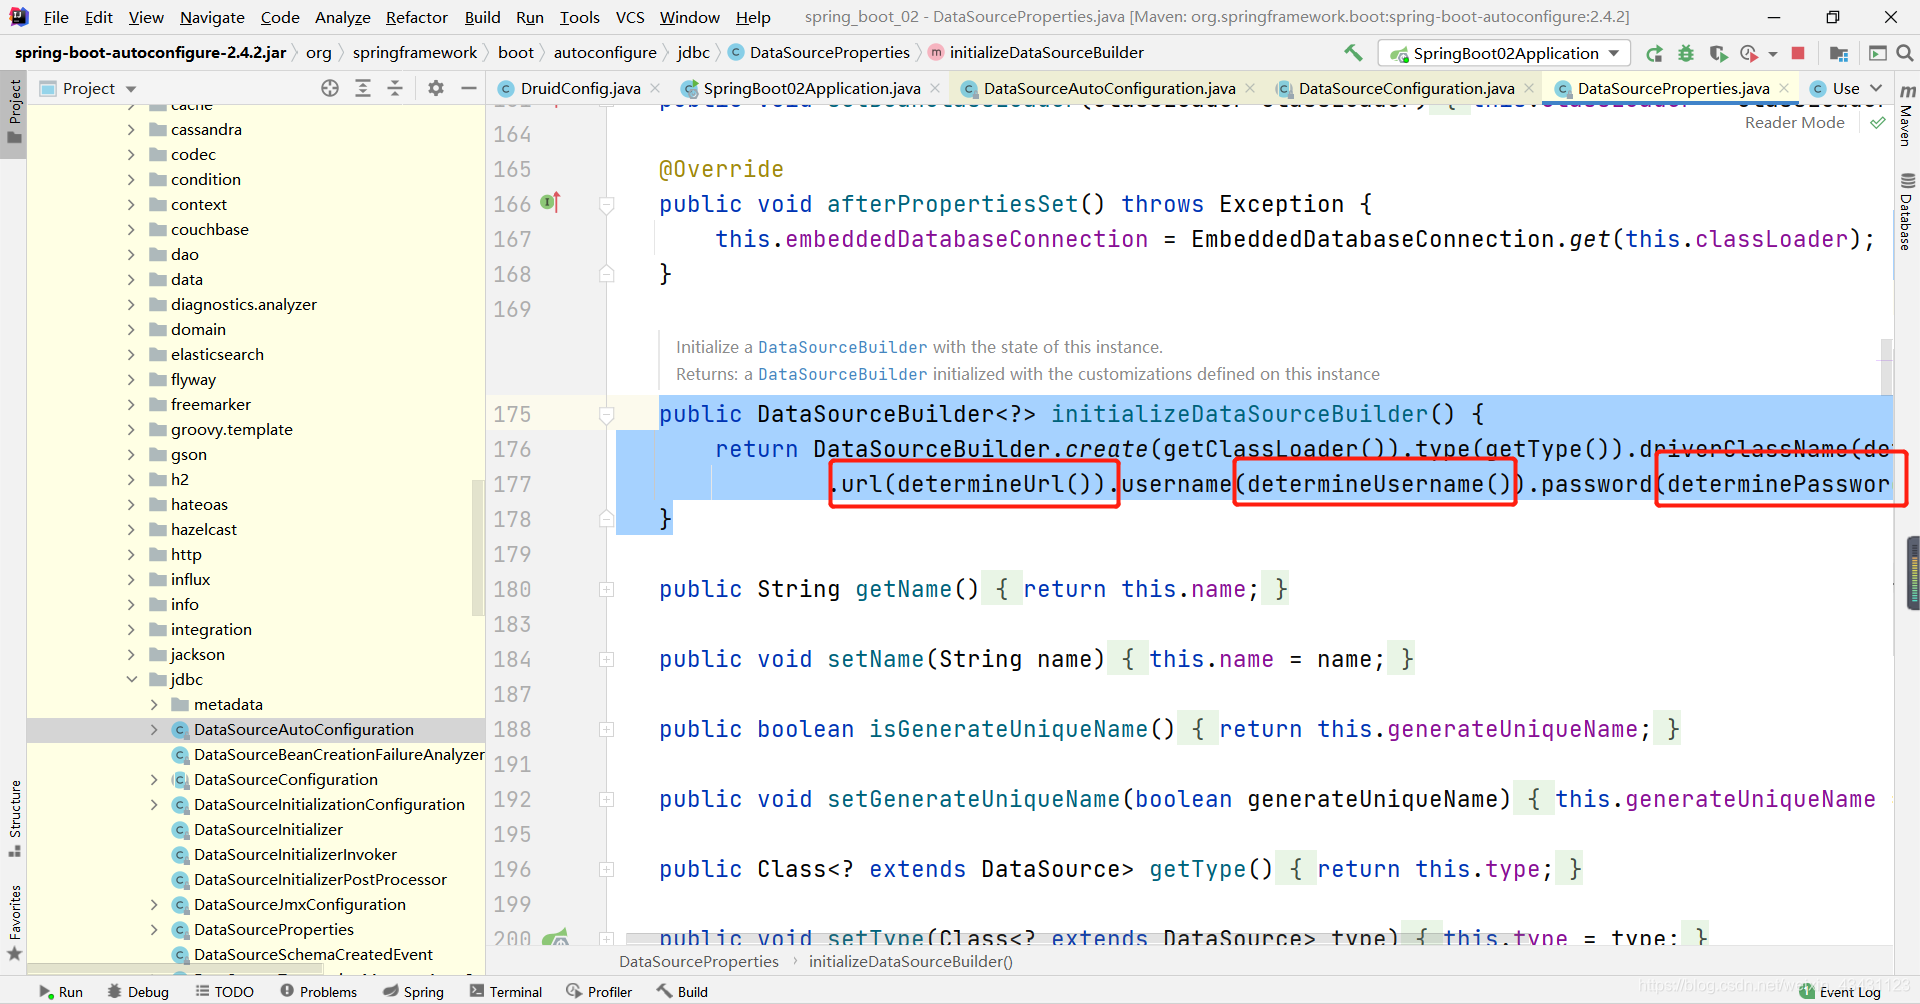The height and width of the screenshot is (1004, 1920).
Task: Open the Event Log
Action: [1840, 992]
